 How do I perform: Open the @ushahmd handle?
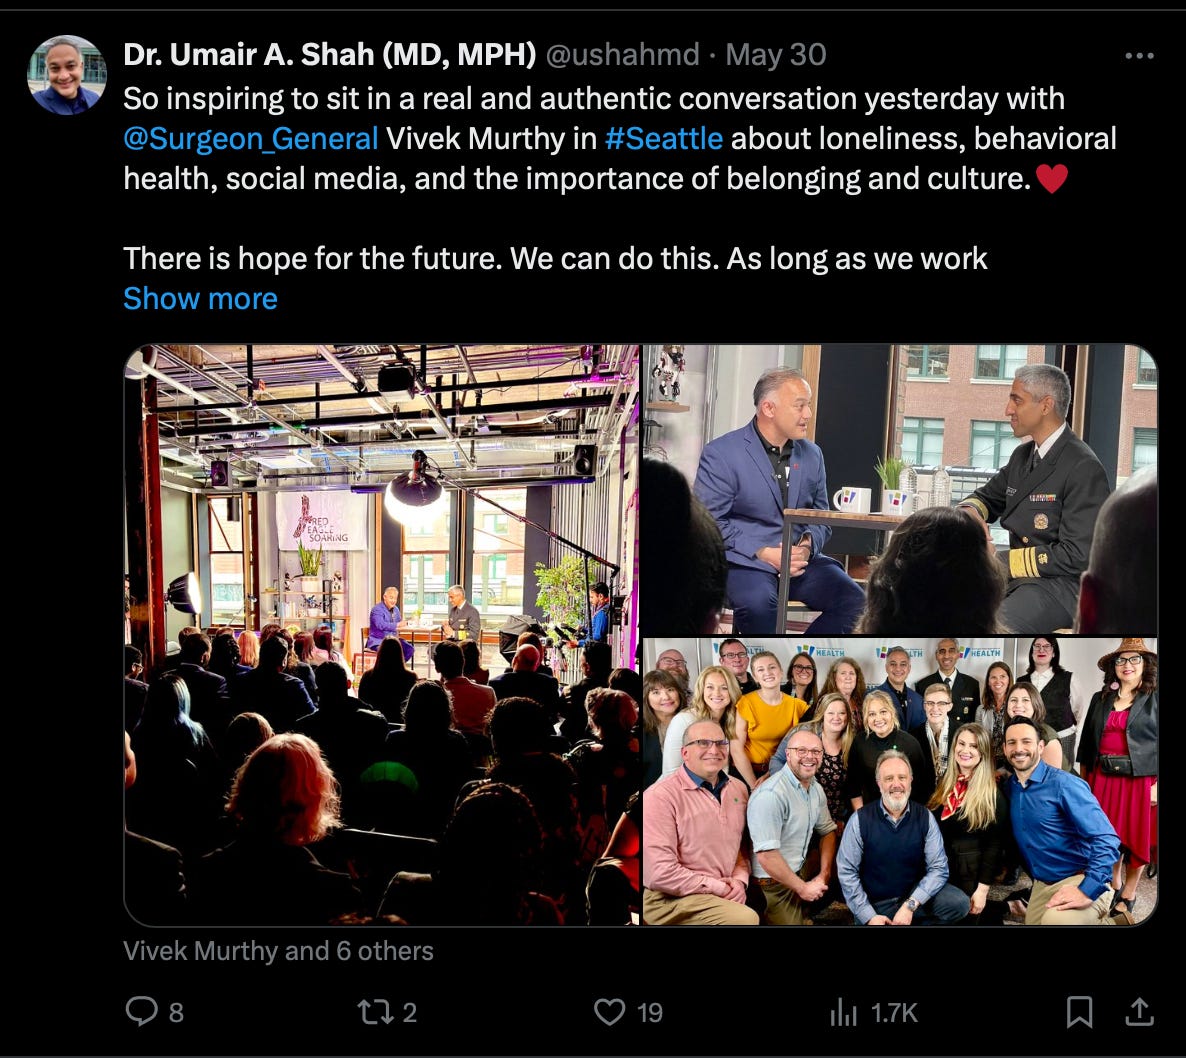tap(622, 54)
